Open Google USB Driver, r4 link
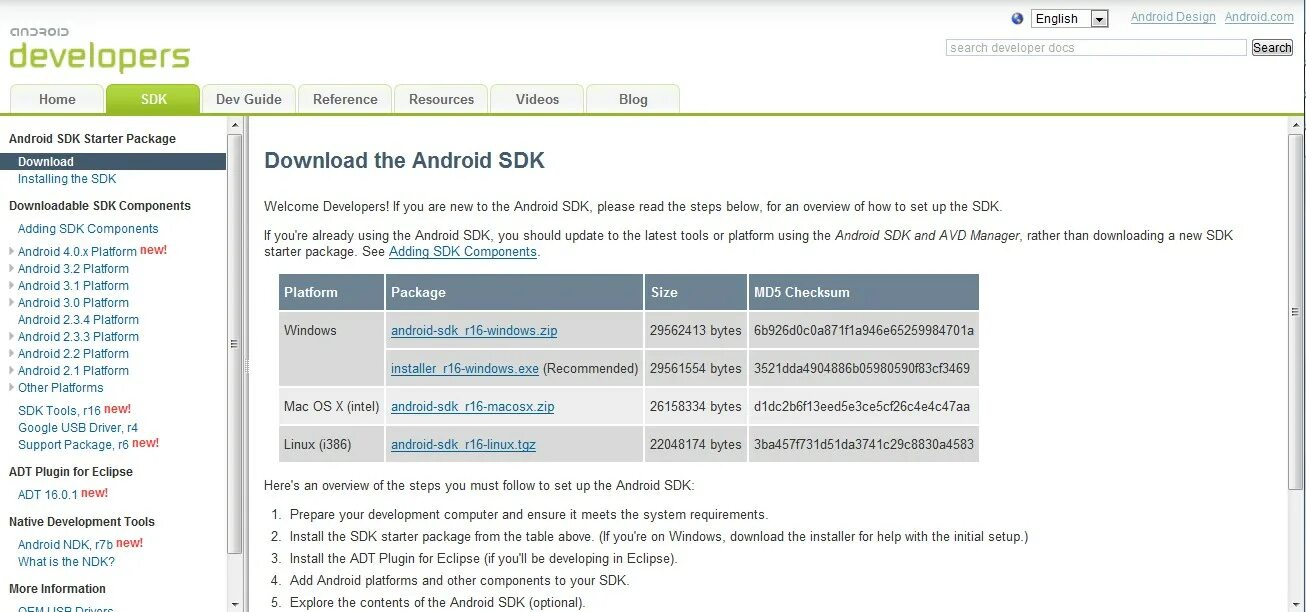Screen dimensions: 1306x612 pos(78,428)
